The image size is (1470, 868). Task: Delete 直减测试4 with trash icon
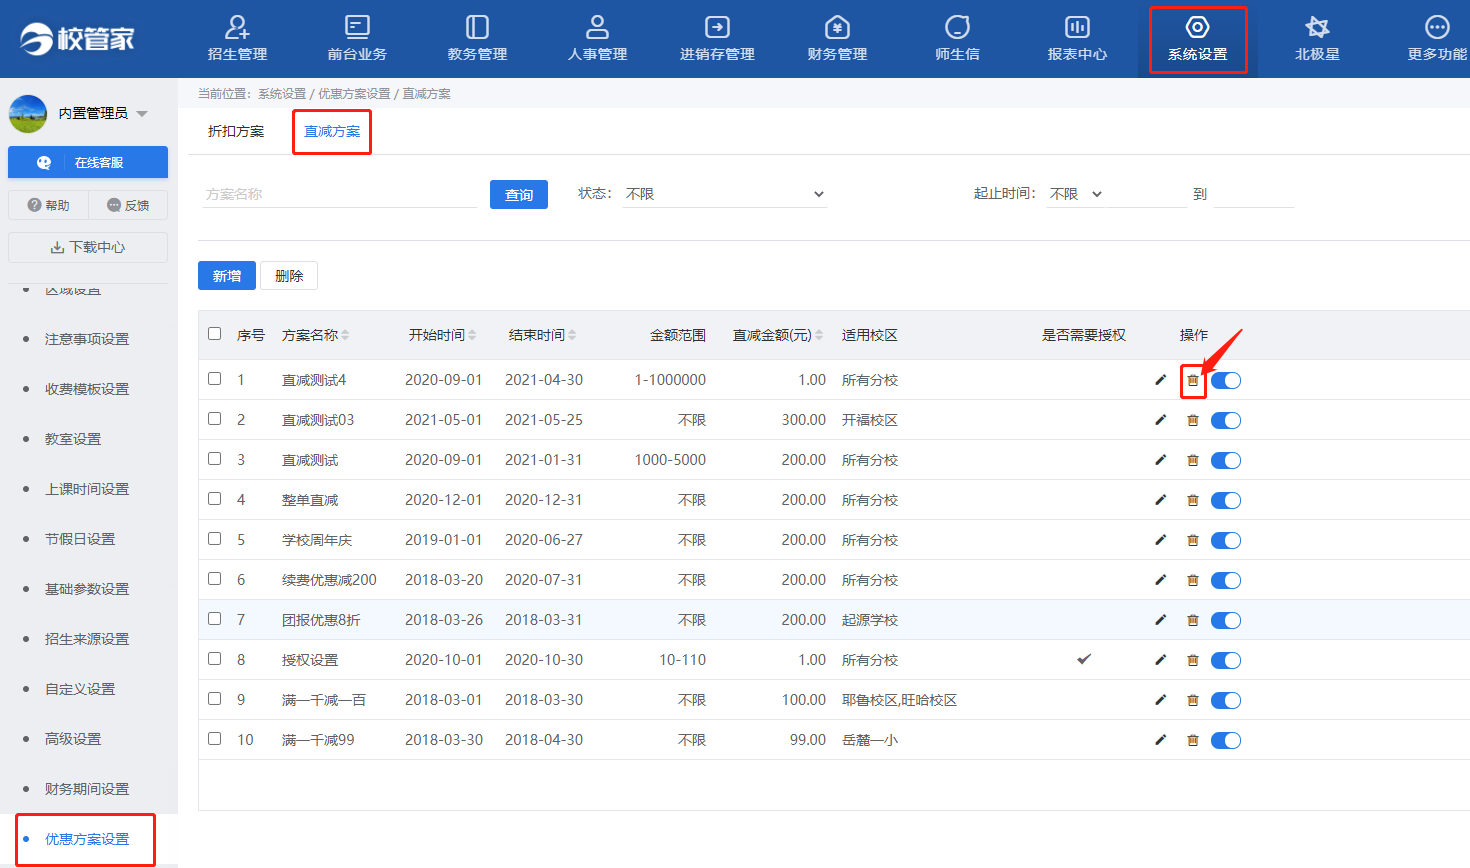click(1192, 380)
